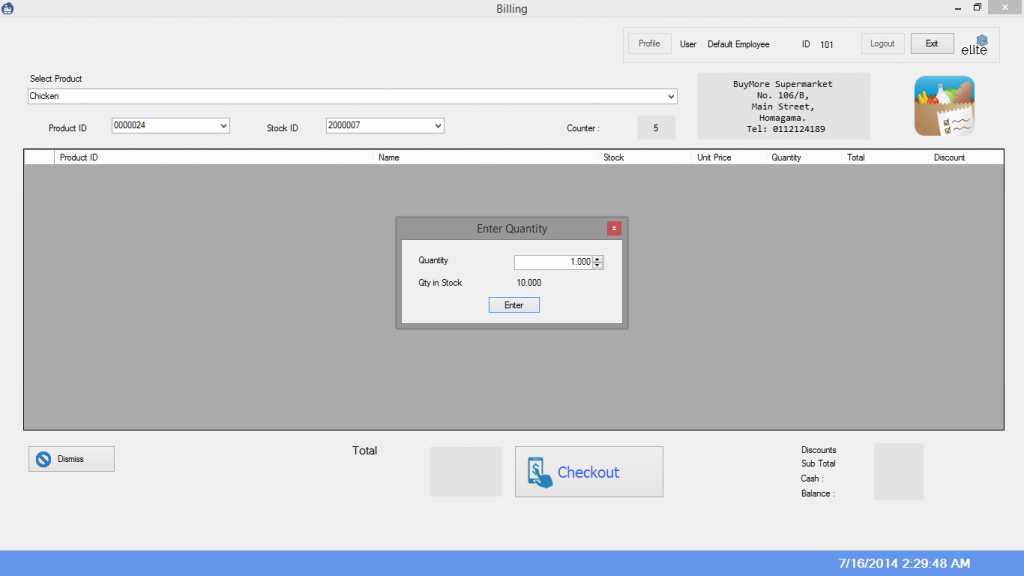Close the Enter Quantity dialog
The width and height of the screenshot is (1024, 576).
[614, 229]
